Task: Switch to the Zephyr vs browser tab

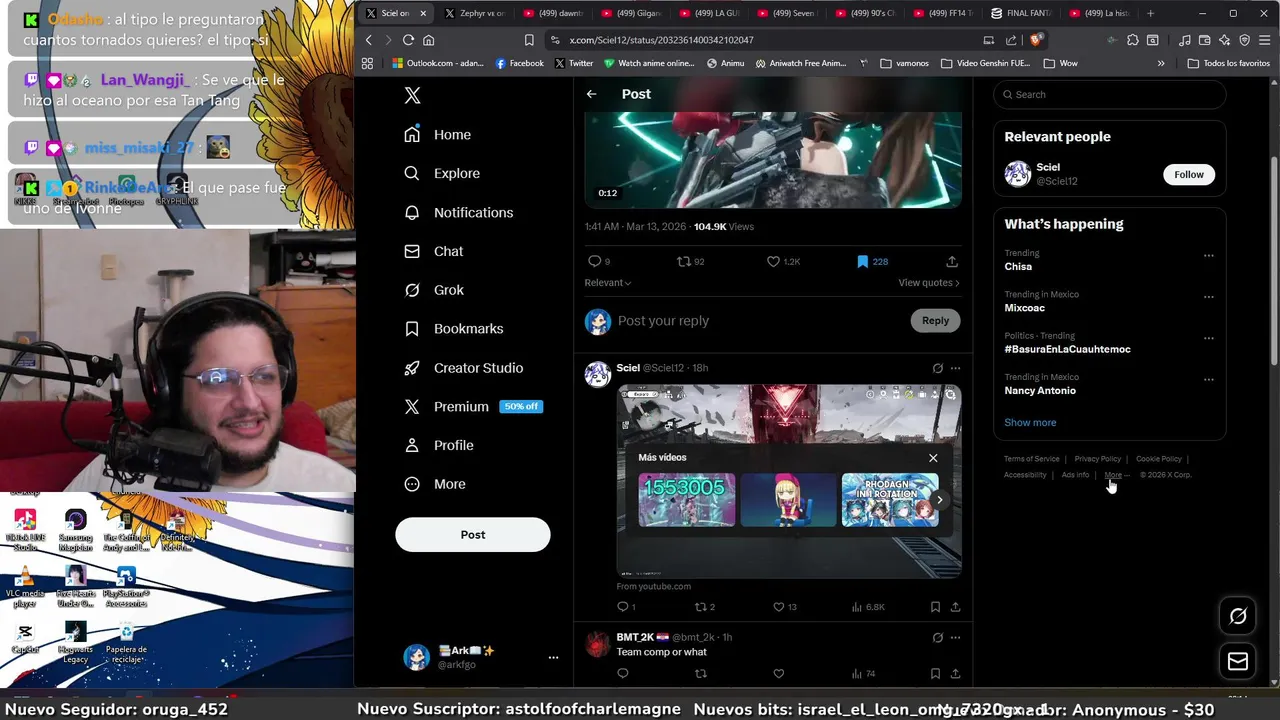Action: (x=475, y=13)
